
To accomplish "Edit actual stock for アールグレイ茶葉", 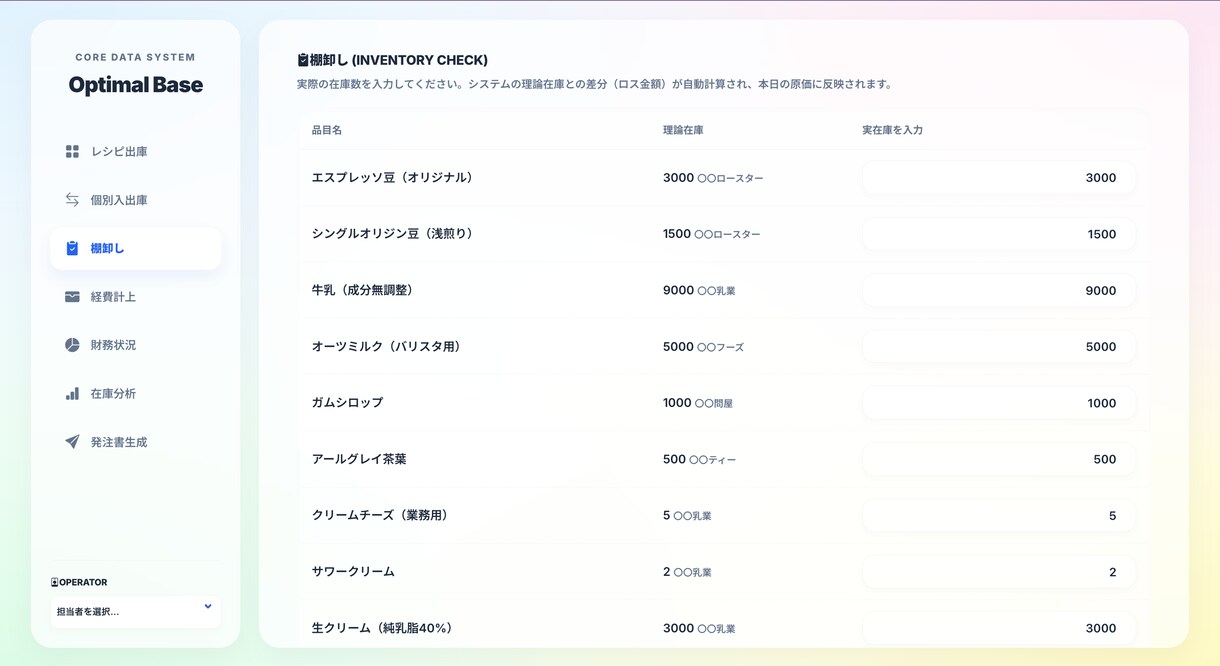I will click(998, 459).
